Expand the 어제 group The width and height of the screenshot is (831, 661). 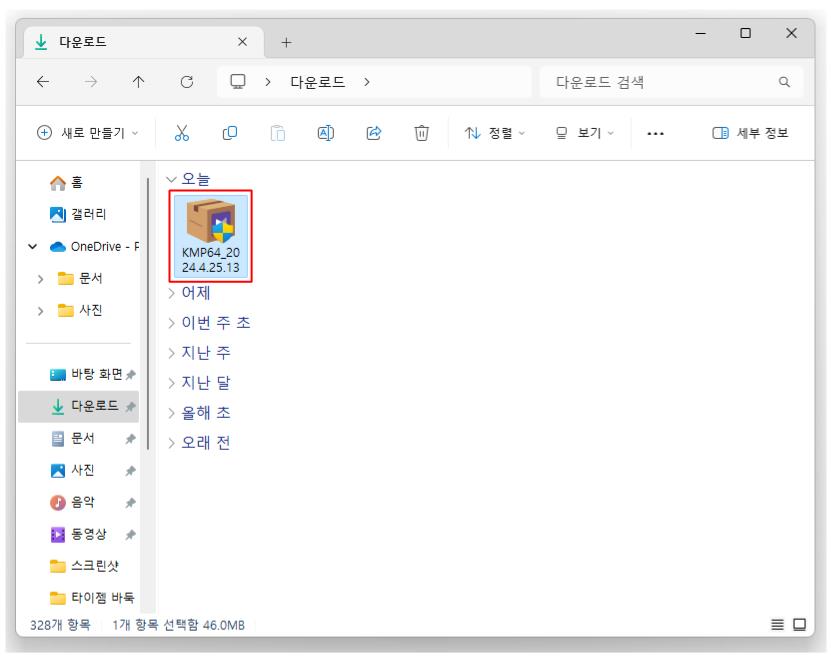(x=171, y=293)
